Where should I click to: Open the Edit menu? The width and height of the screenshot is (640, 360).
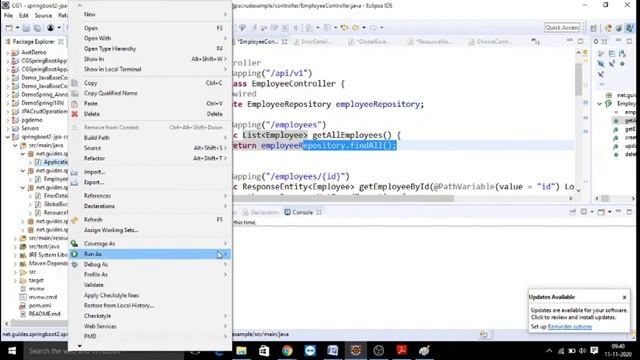(x=24, y=16)
